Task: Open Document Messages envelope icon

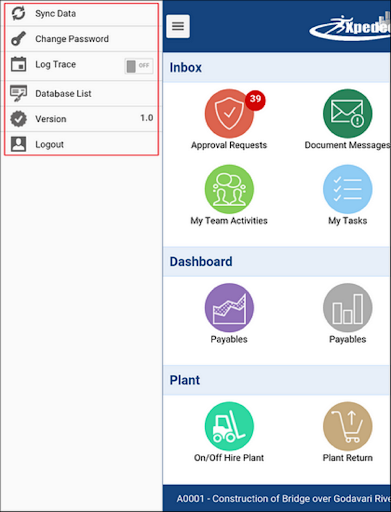Action: point(347,114)
